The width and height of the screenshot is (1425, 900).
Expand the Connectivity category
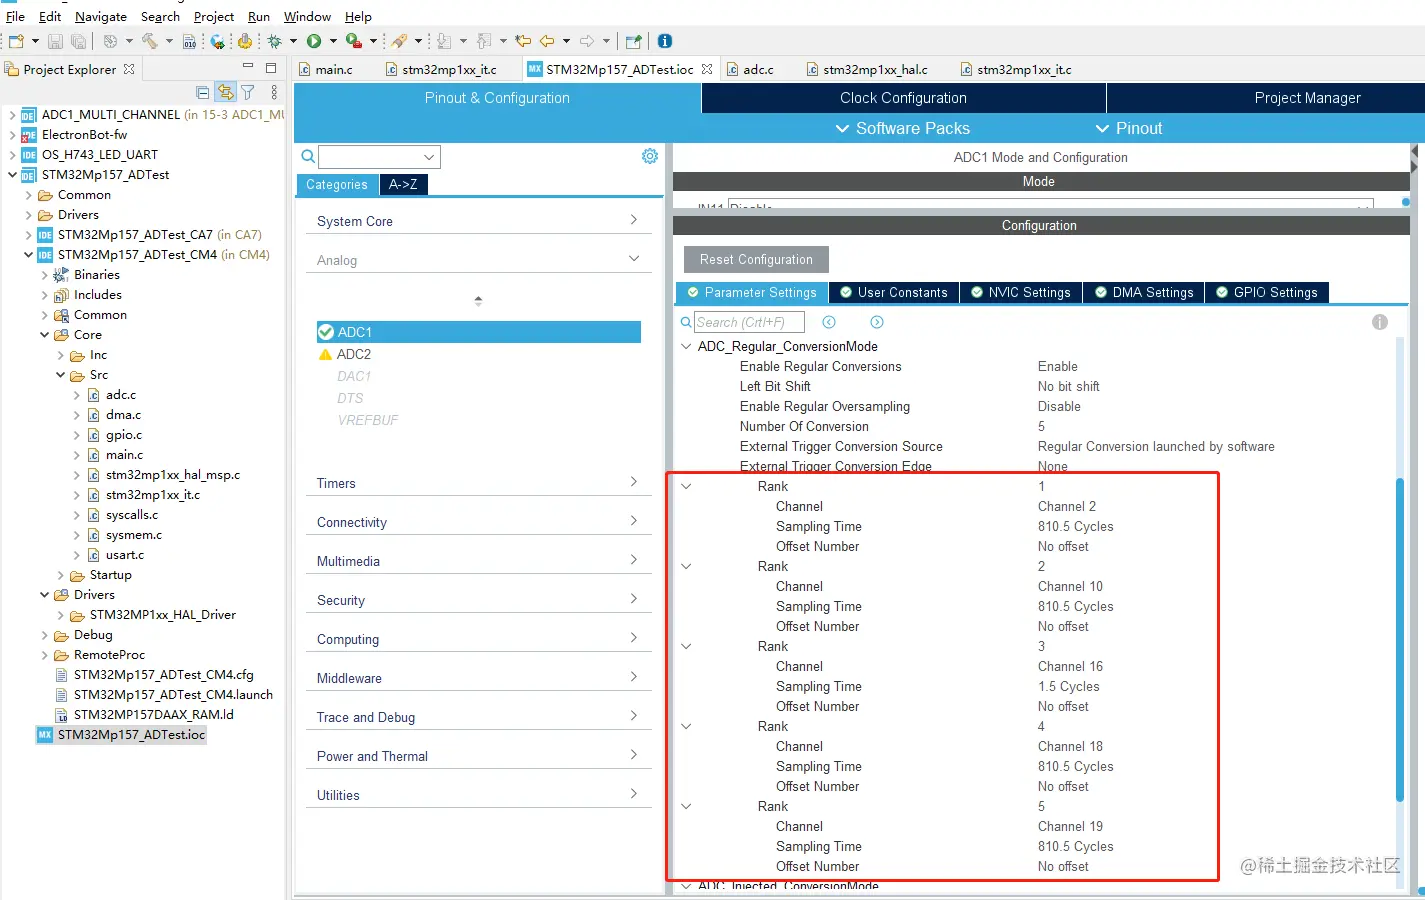tap(479, 522)
